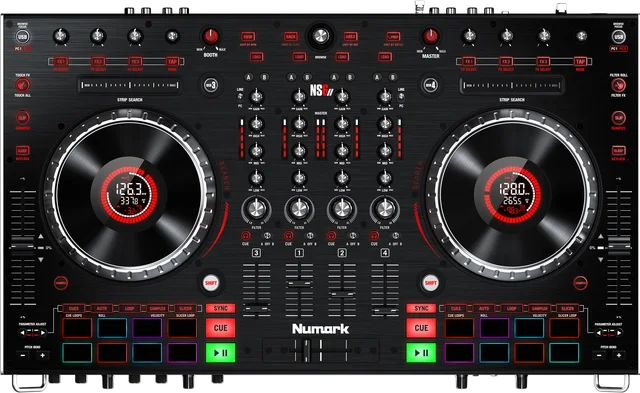
Task: Load track using the leftmost LOAD button
Action: pyautogui.click(x=256, y=57)
